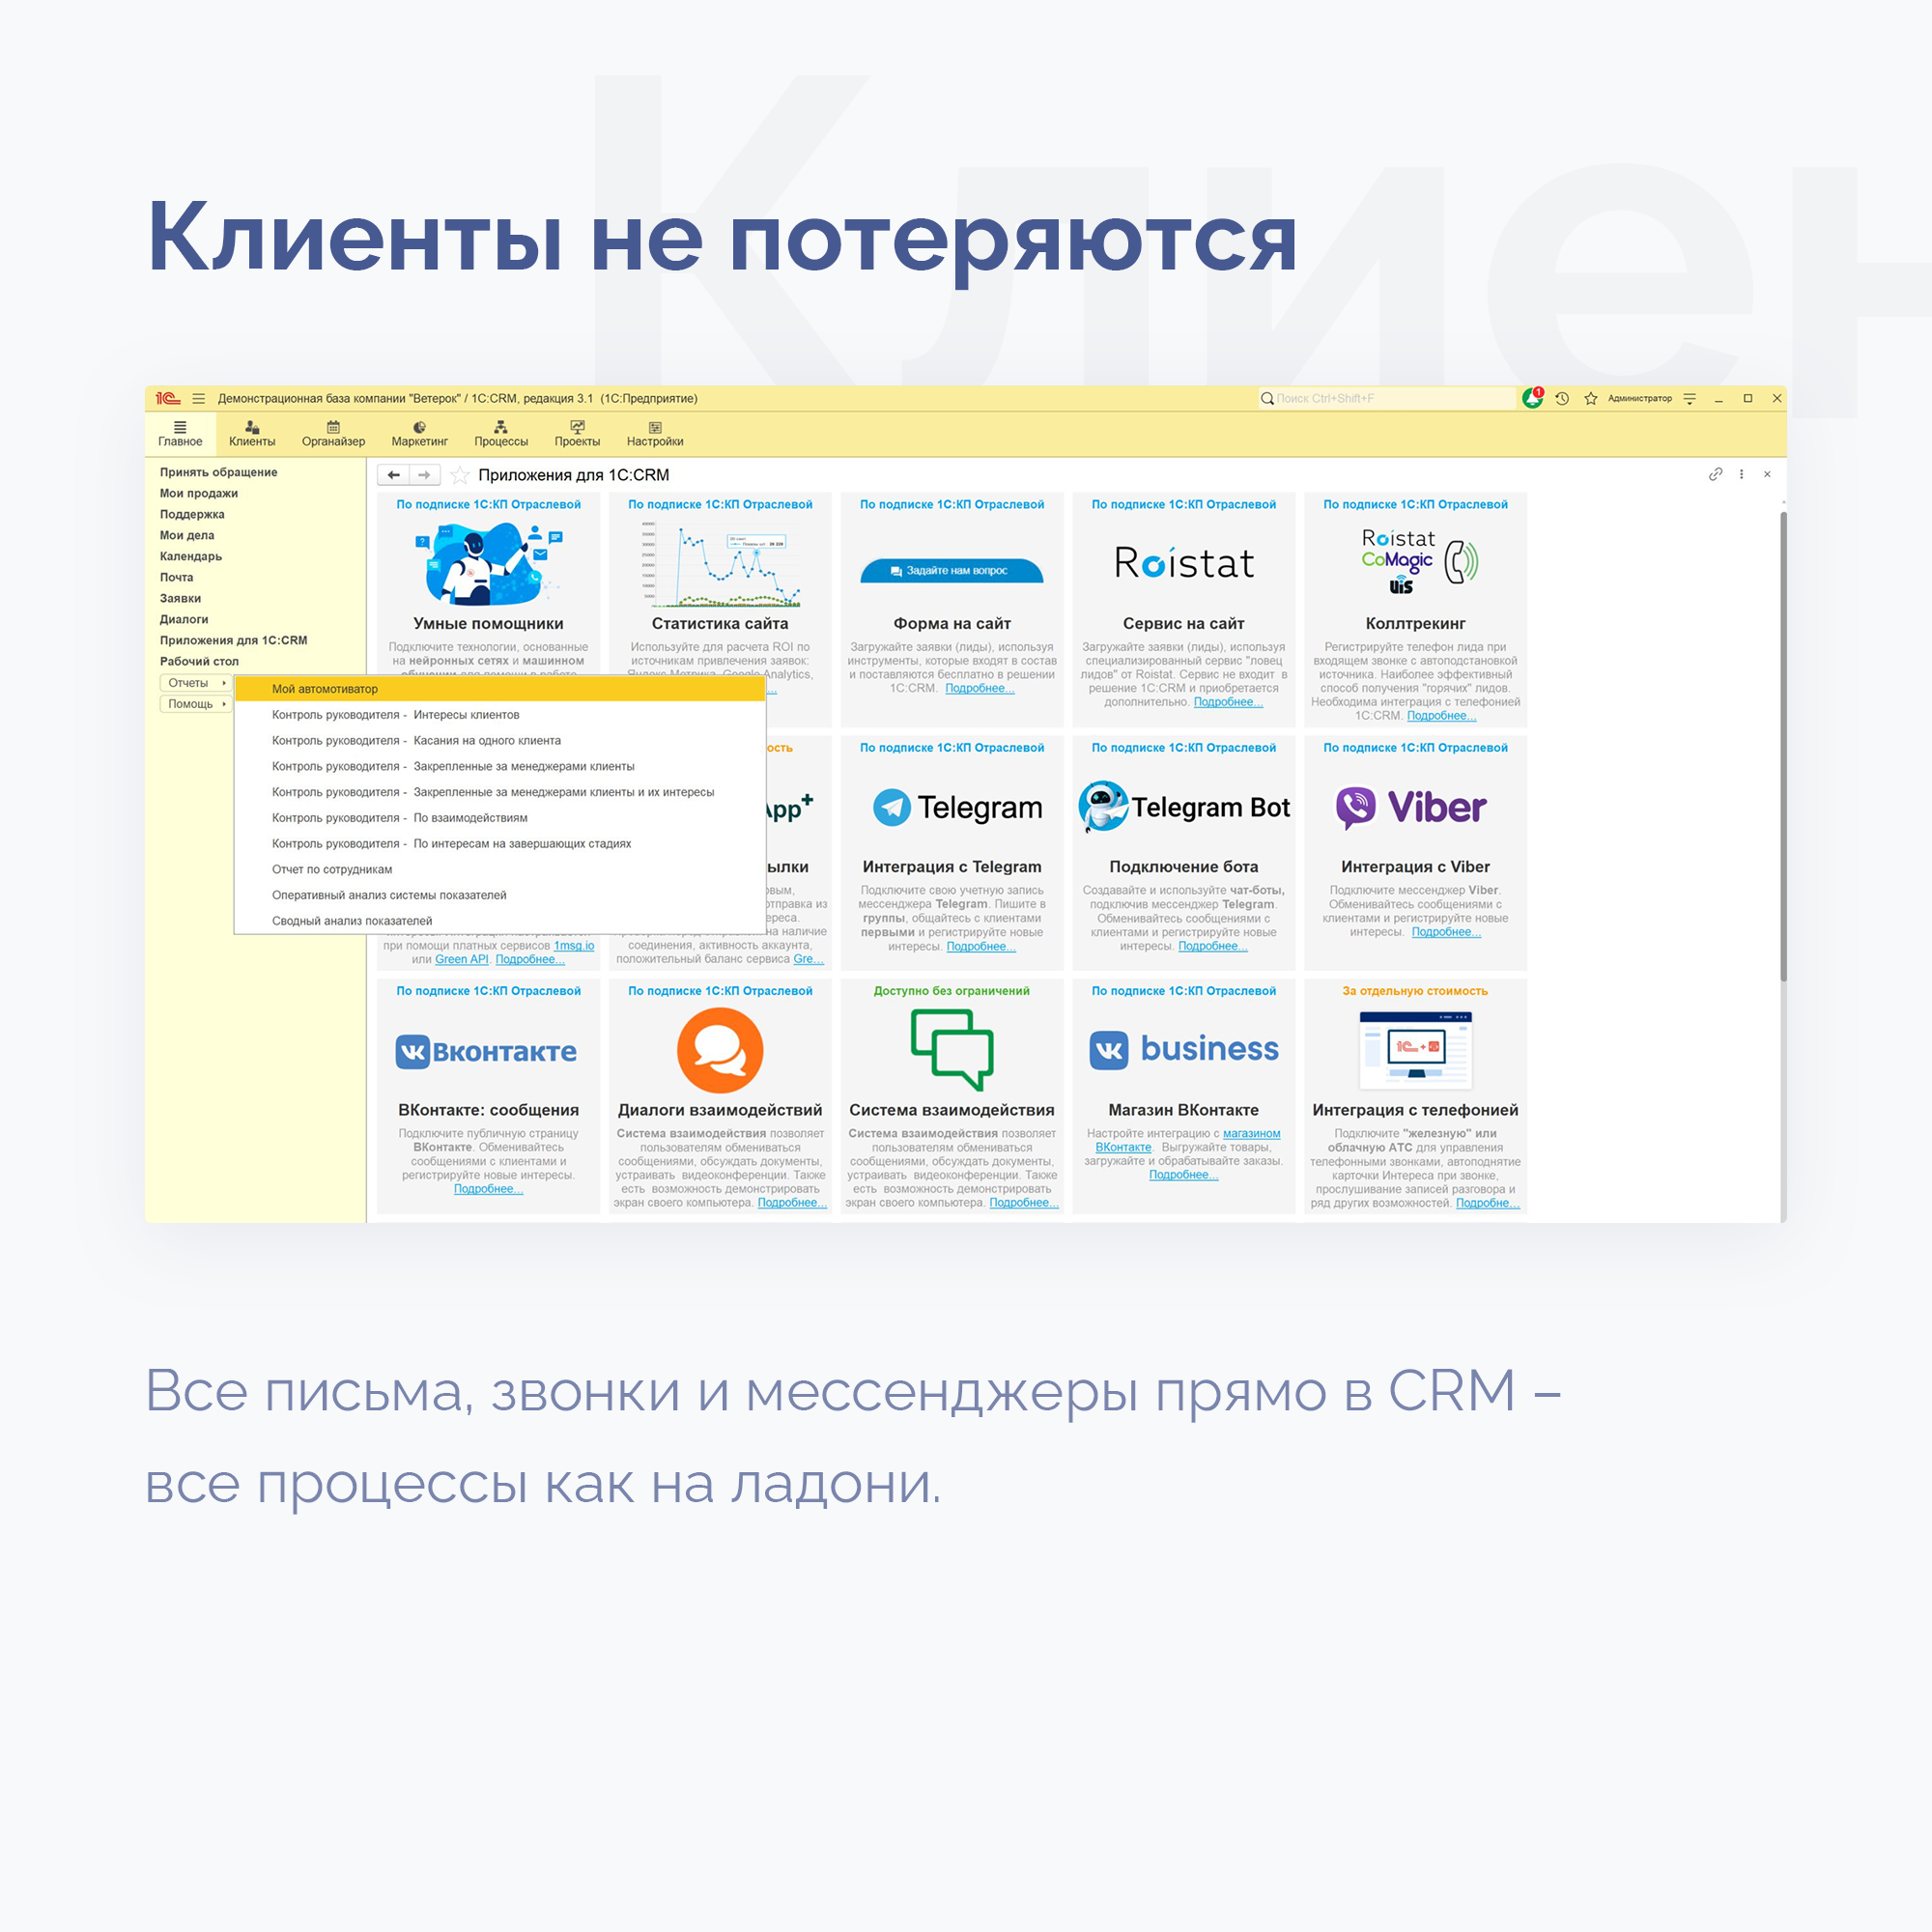Open Почта in the sidebar
This screenshot has height=1932, width=1932.
click(x=176, y=577)
